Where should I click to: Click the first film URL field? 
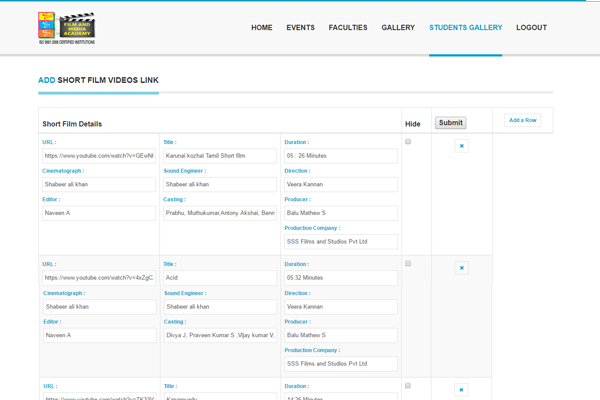(98, 156)
